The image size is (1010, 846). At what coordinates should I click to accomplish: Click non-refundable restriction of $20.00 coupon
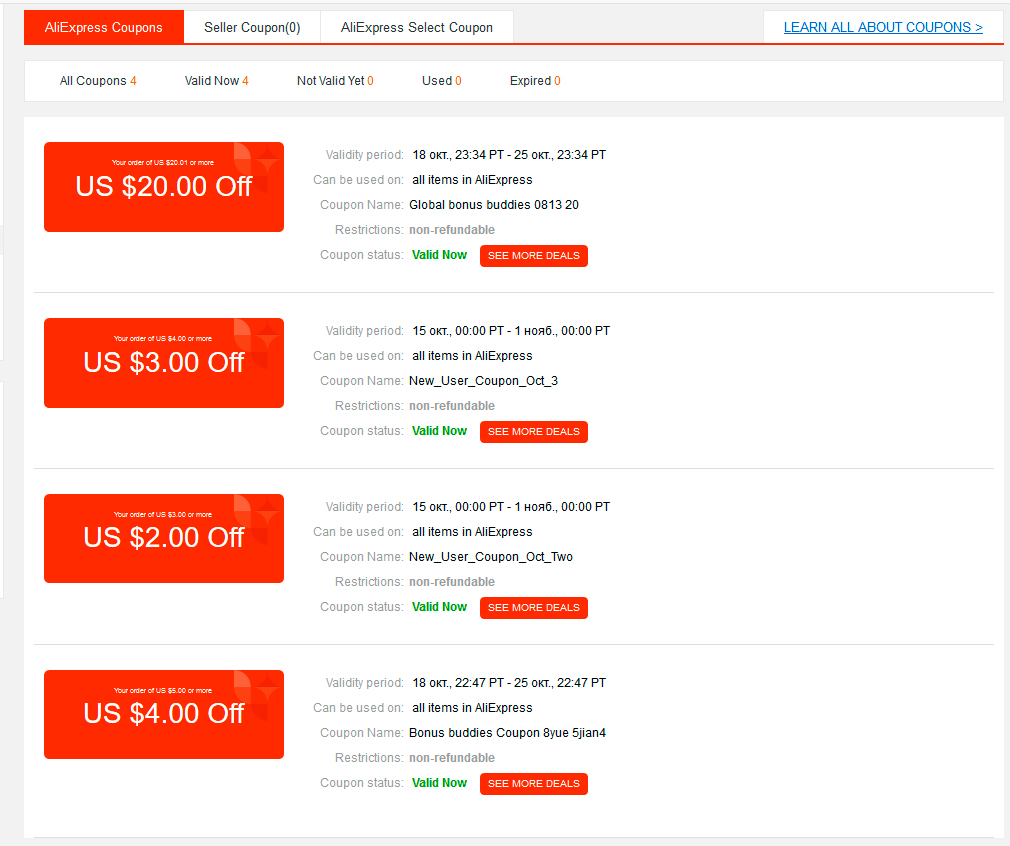click(452, 230)
